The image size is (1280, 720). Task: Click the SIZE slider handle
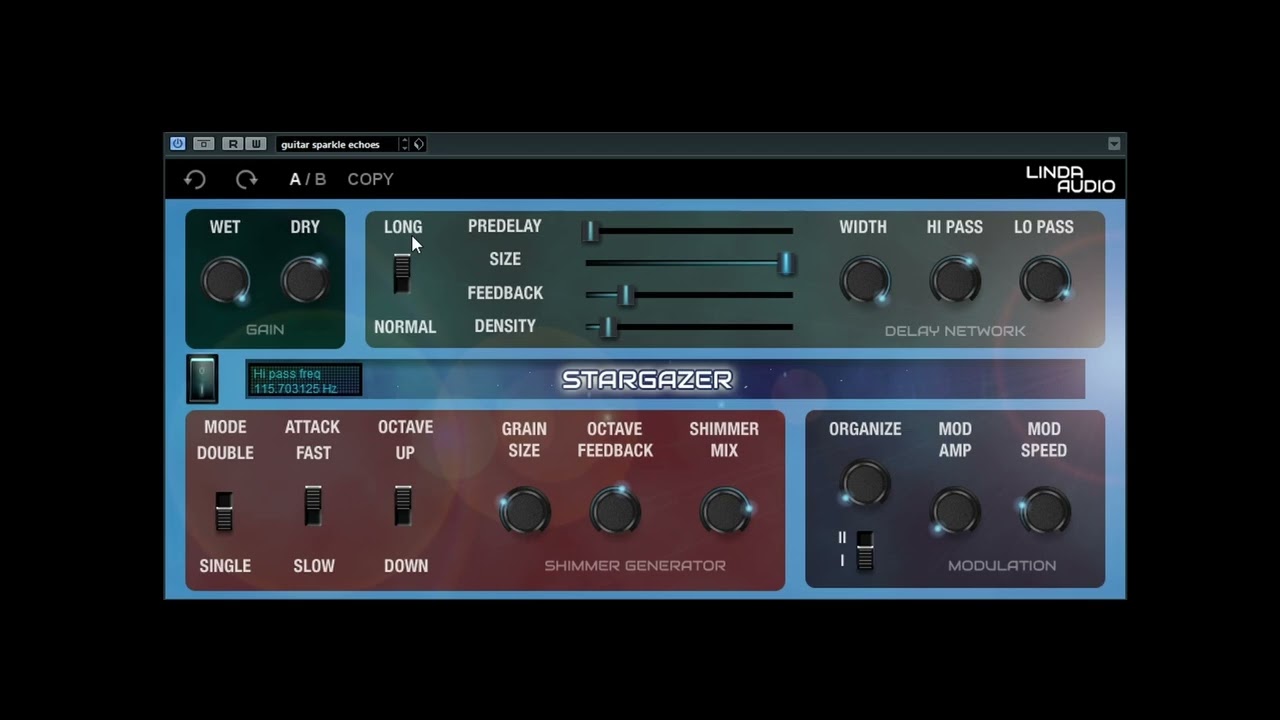coord(786,263)
